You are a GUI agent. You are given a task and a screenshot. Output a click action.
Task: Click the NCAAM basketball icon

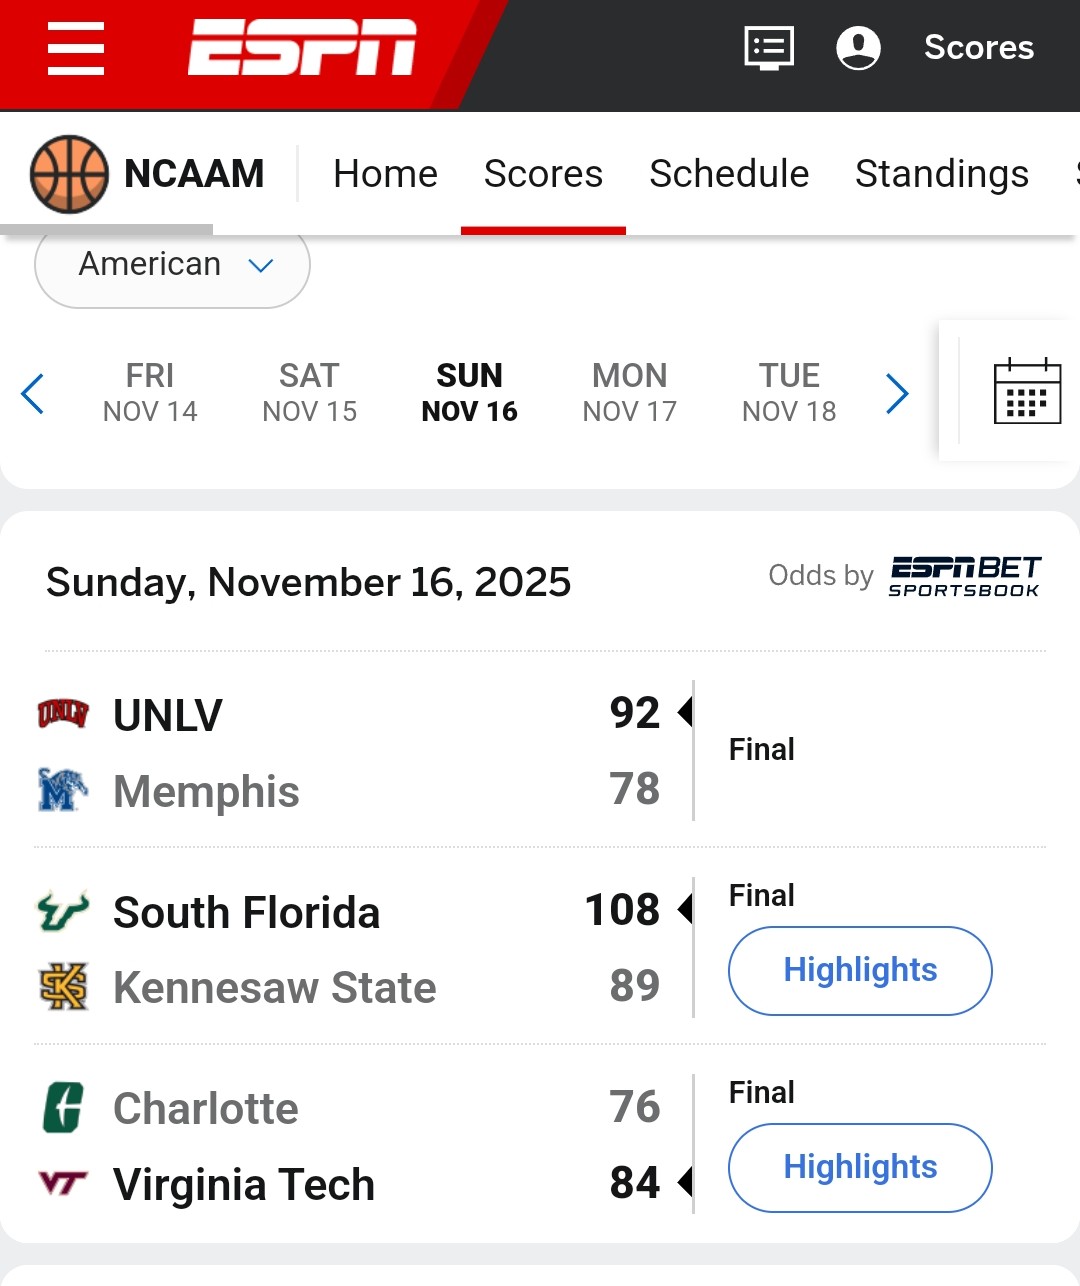pyautogui.click(x=69, y=174)
